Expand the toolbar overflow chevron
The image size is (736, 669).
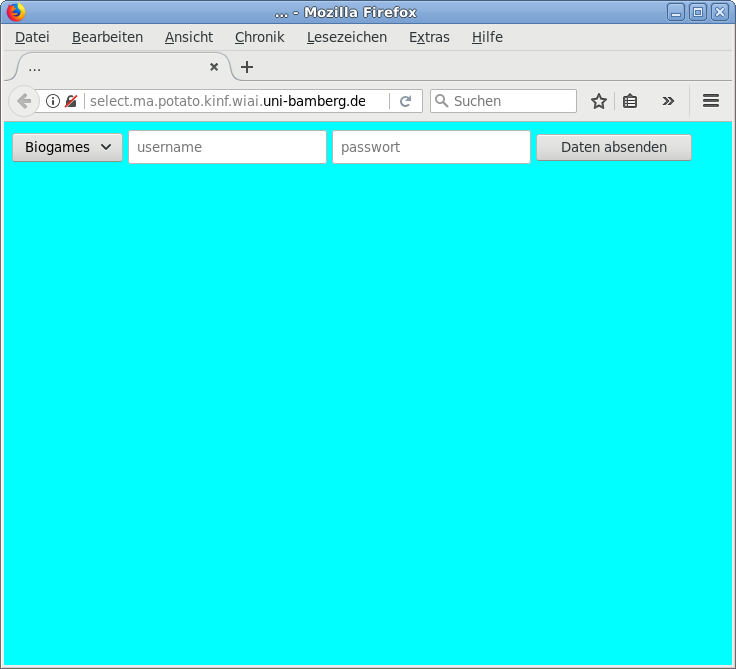pos(668,101)
